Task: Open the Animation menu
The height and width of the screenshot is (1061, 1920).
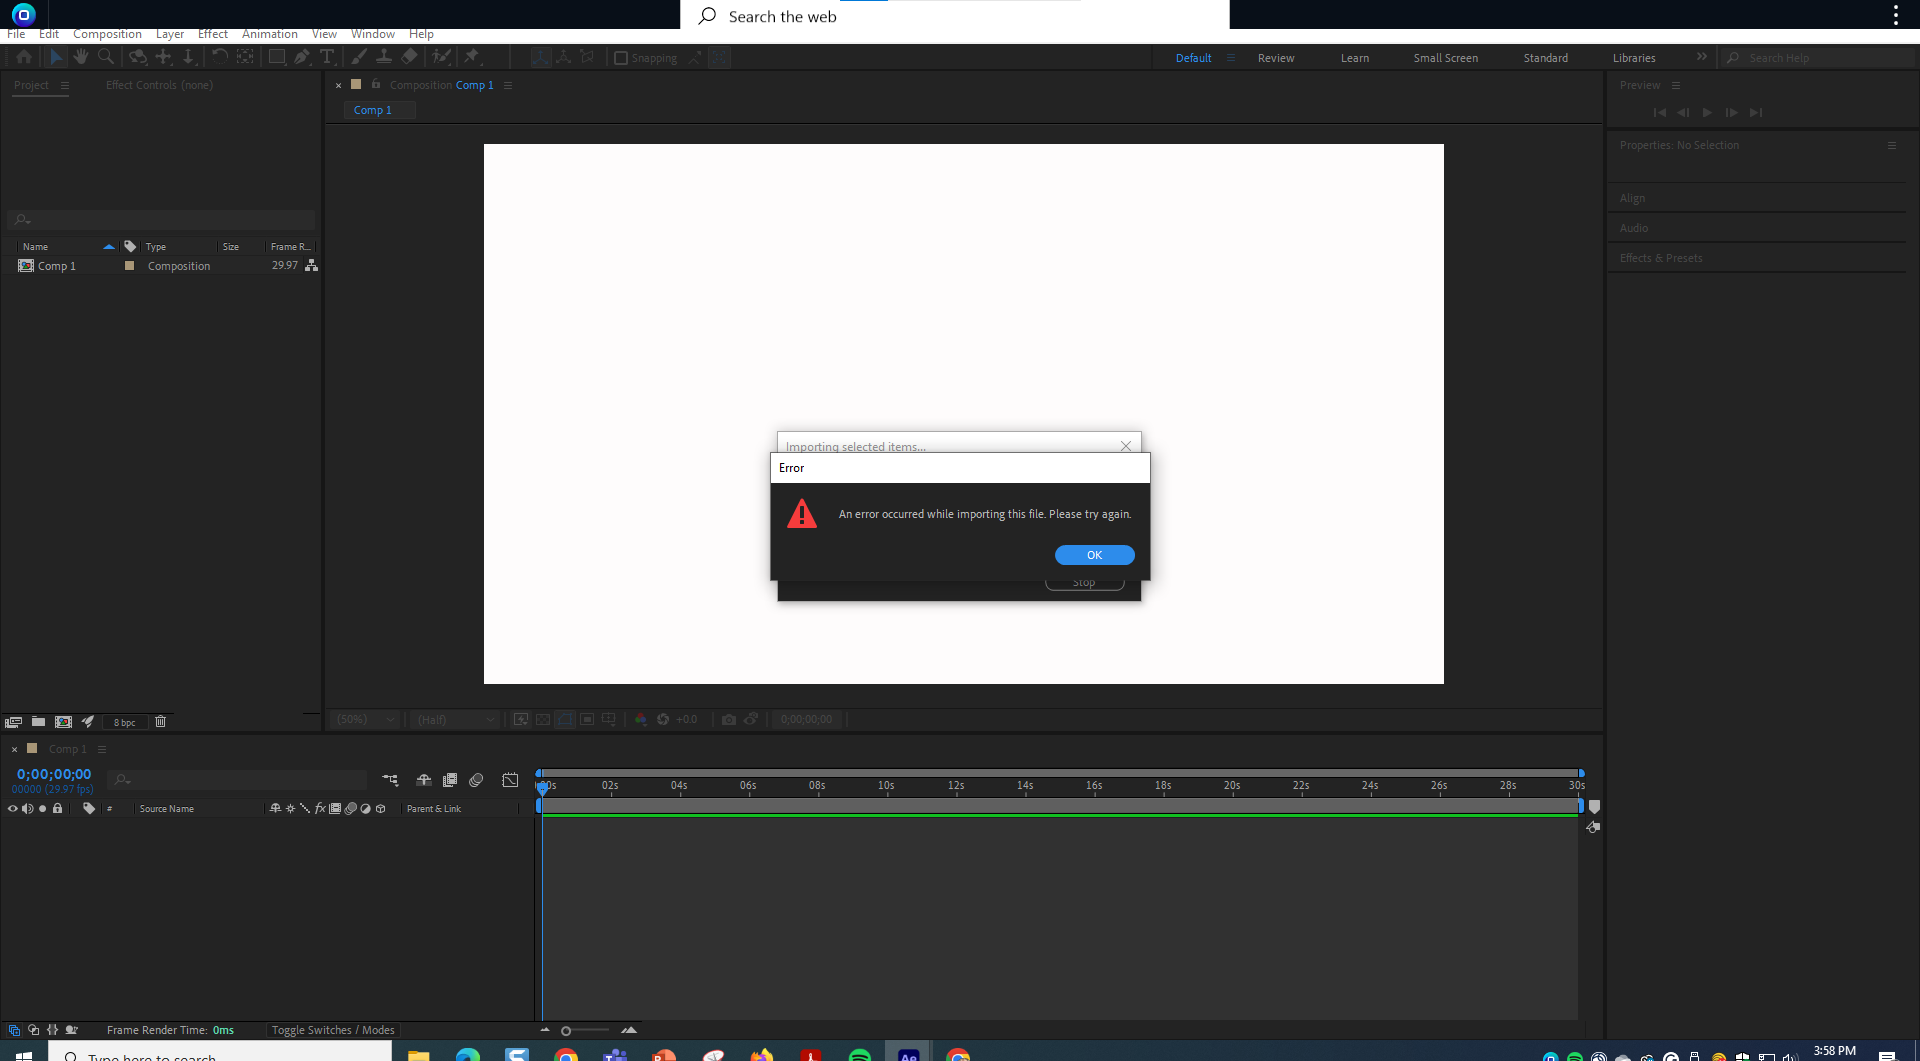Action: click(x=270, y=33)
